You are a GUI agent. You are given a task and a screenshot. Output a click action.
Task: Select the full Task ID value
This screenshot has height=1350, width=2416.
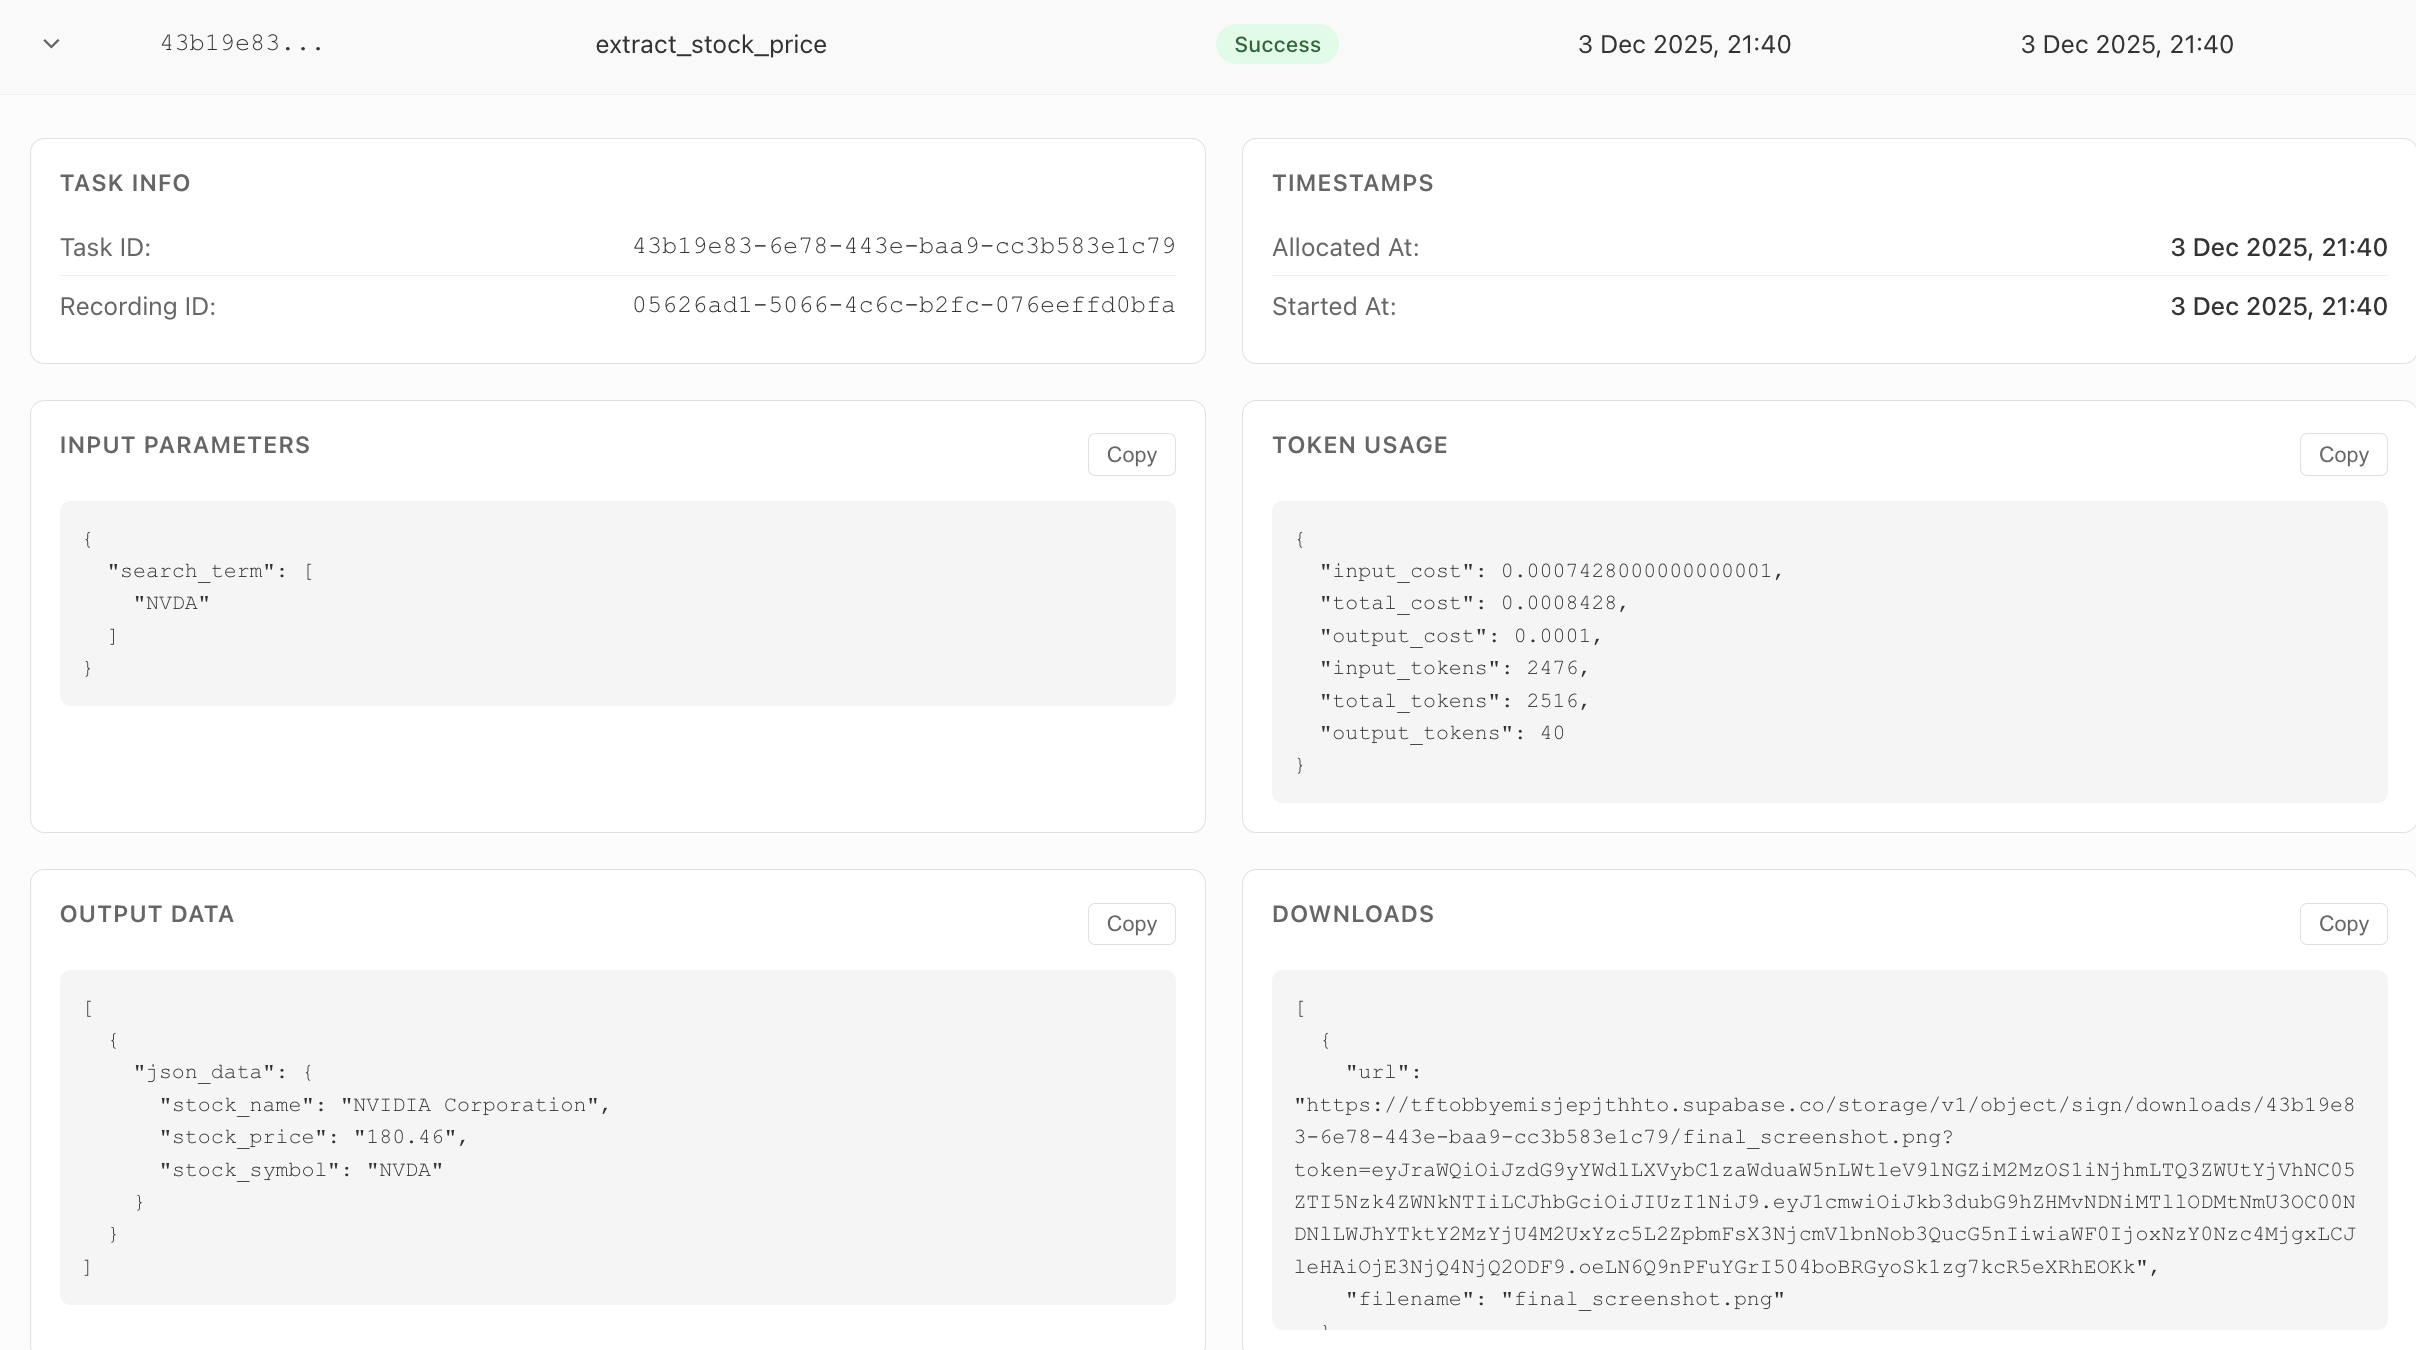tap(904, 246)
